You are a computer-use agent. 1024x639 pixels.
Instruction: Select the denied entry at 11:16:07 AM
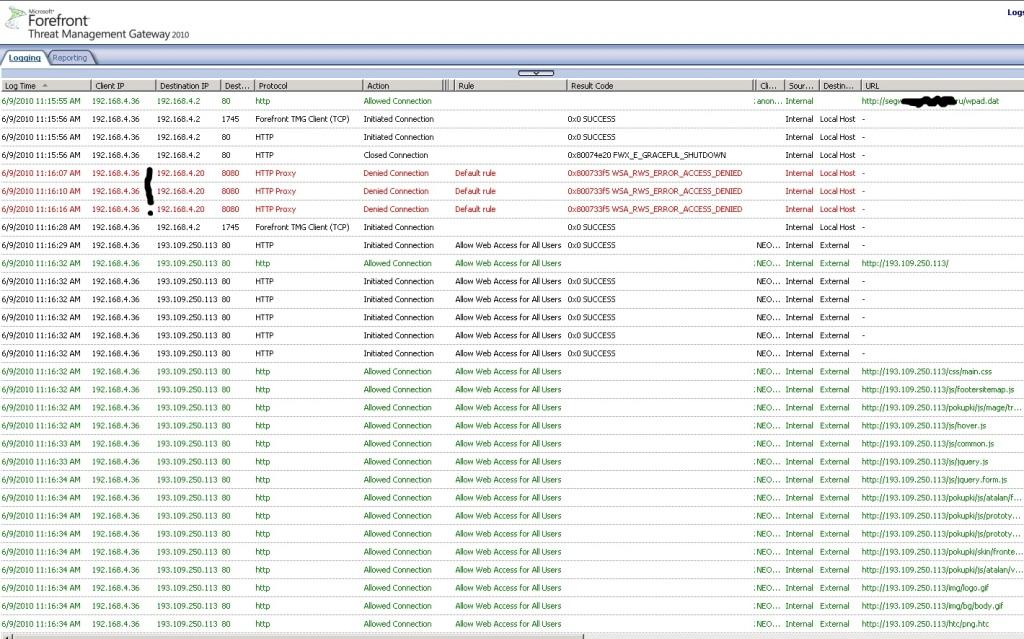pos(512,173)
